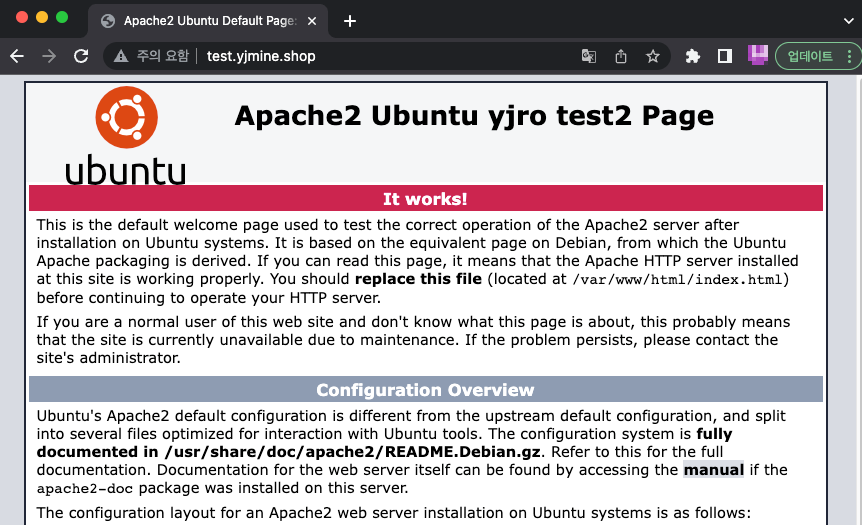The height and width of the screenshot is (525, 862).
Task: Open the profile avatar menu
Action: [758, 55]
